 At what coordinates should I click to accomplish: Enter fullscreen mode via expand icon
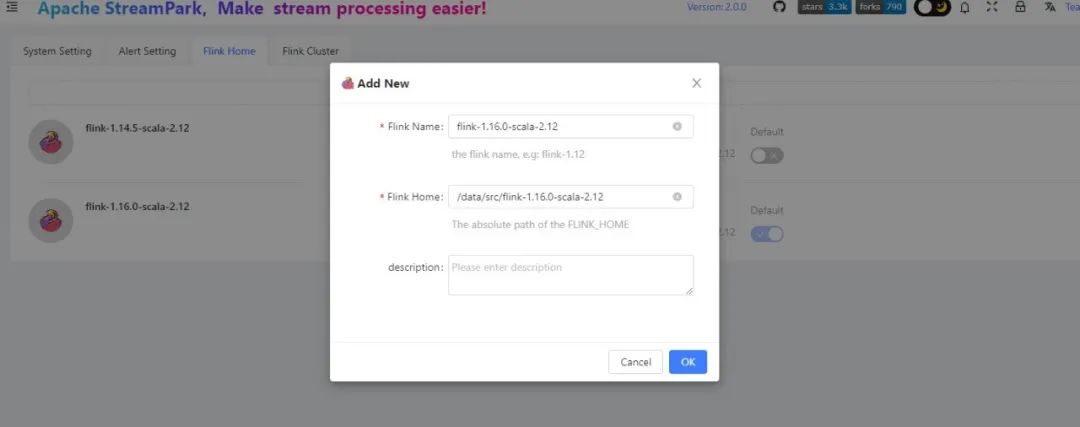992,8
